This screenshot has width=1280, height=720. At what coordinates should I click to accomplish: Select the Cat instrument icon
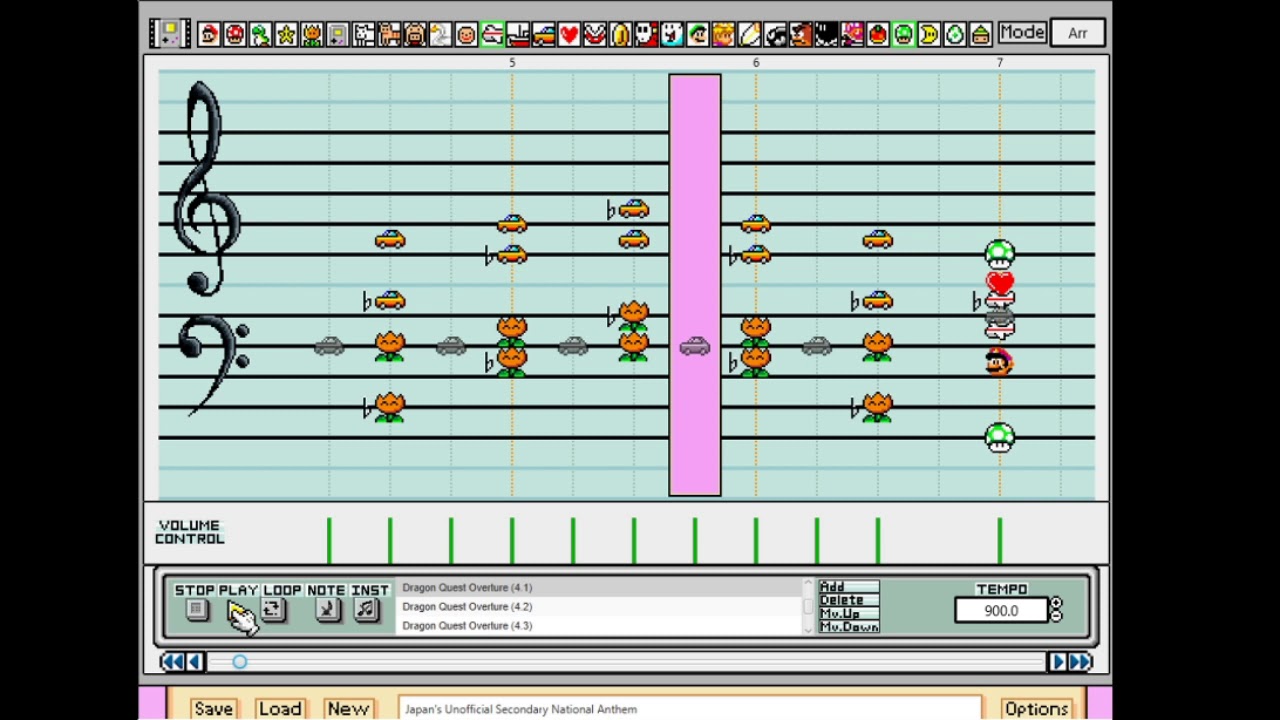pyautogui.click(x=389, y=35)
